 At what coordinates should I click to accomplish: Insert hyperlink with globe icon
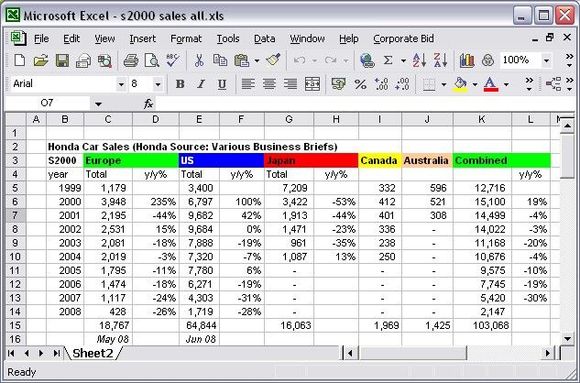tap(367, 60)
